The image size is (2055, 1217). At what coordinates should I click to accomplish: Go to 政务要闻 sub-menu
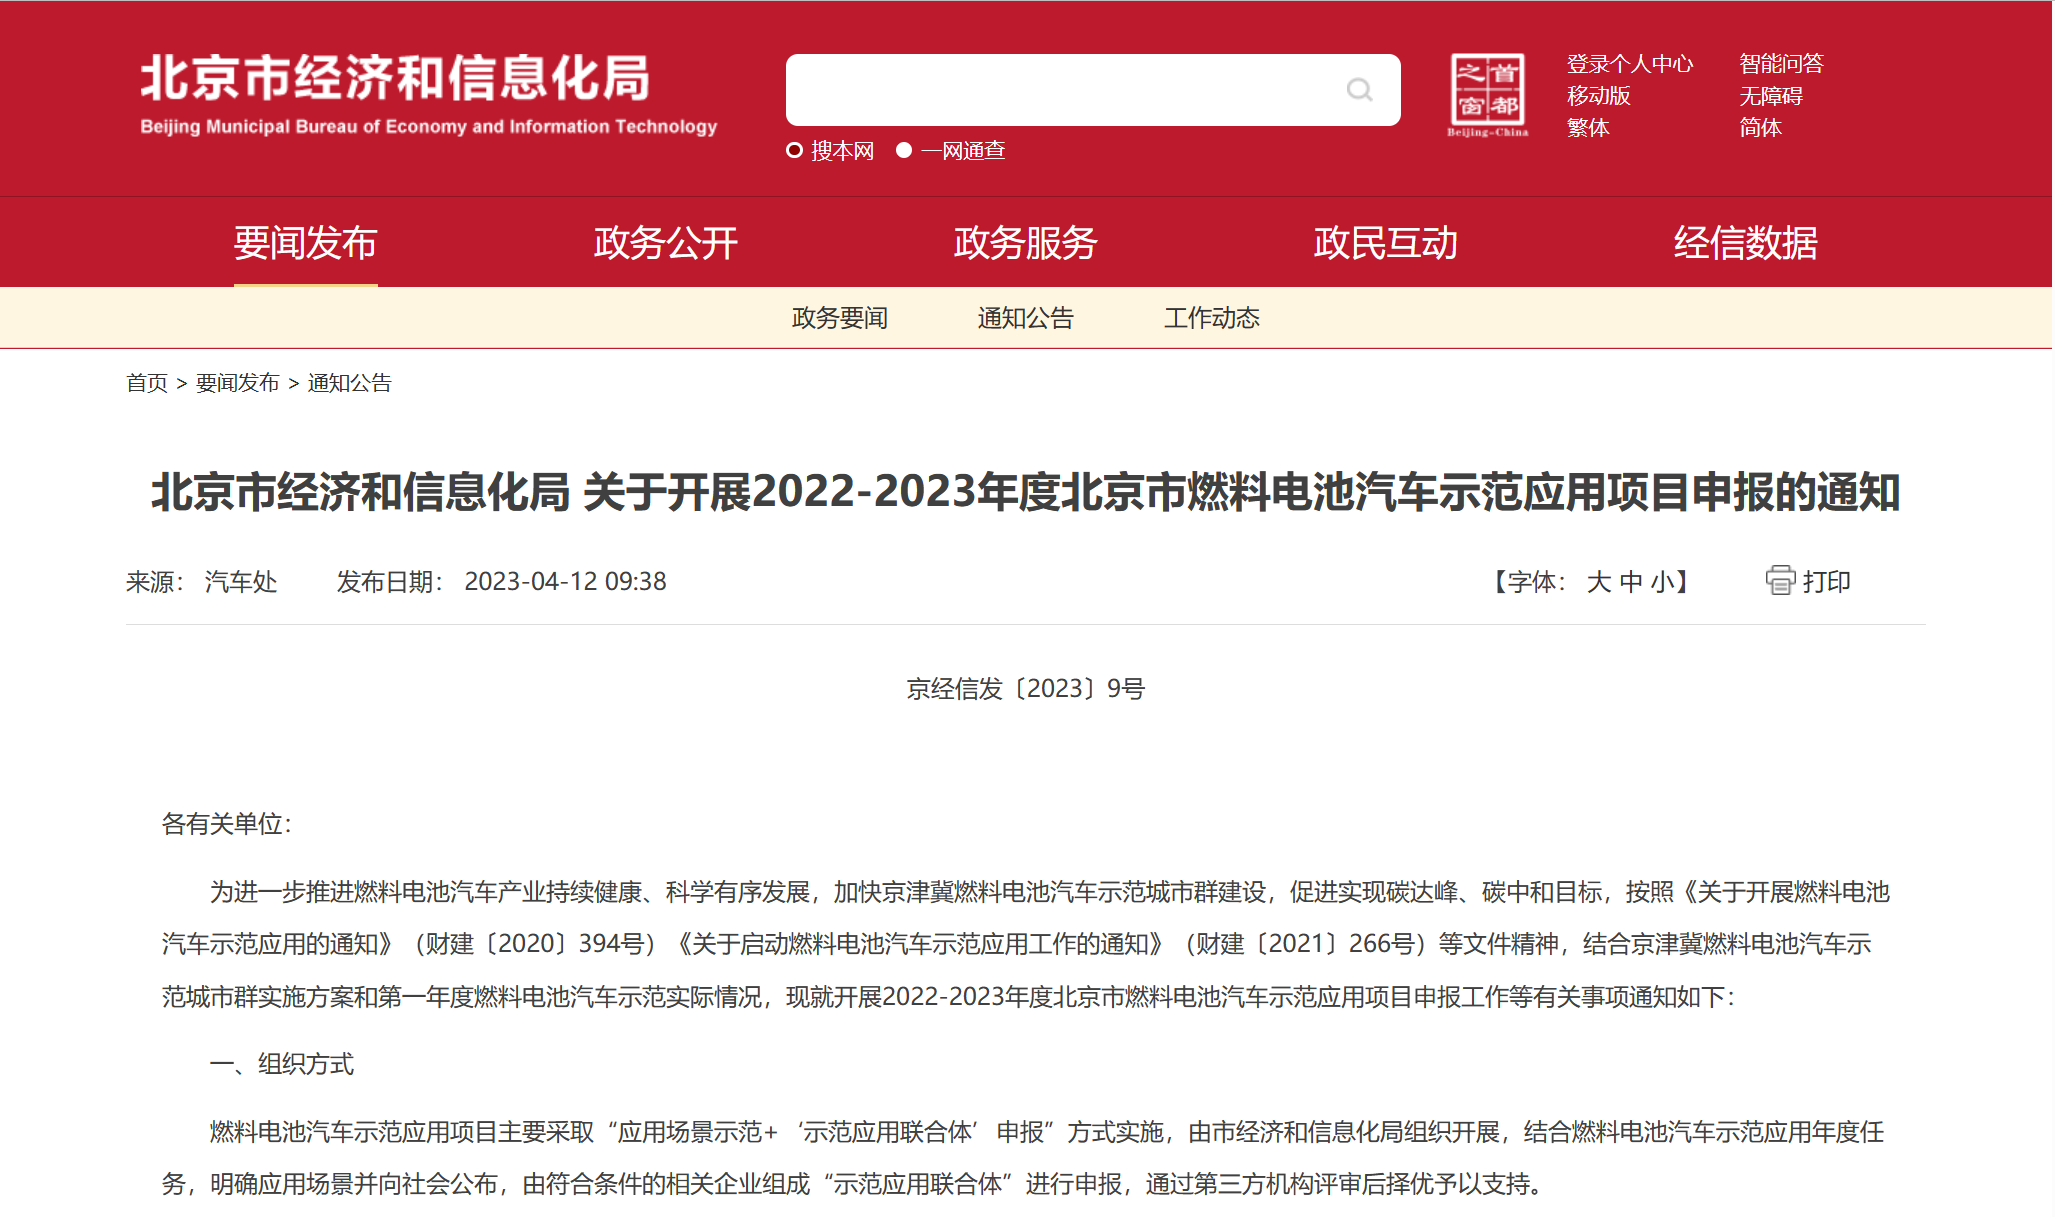click(x=840, y=318)
